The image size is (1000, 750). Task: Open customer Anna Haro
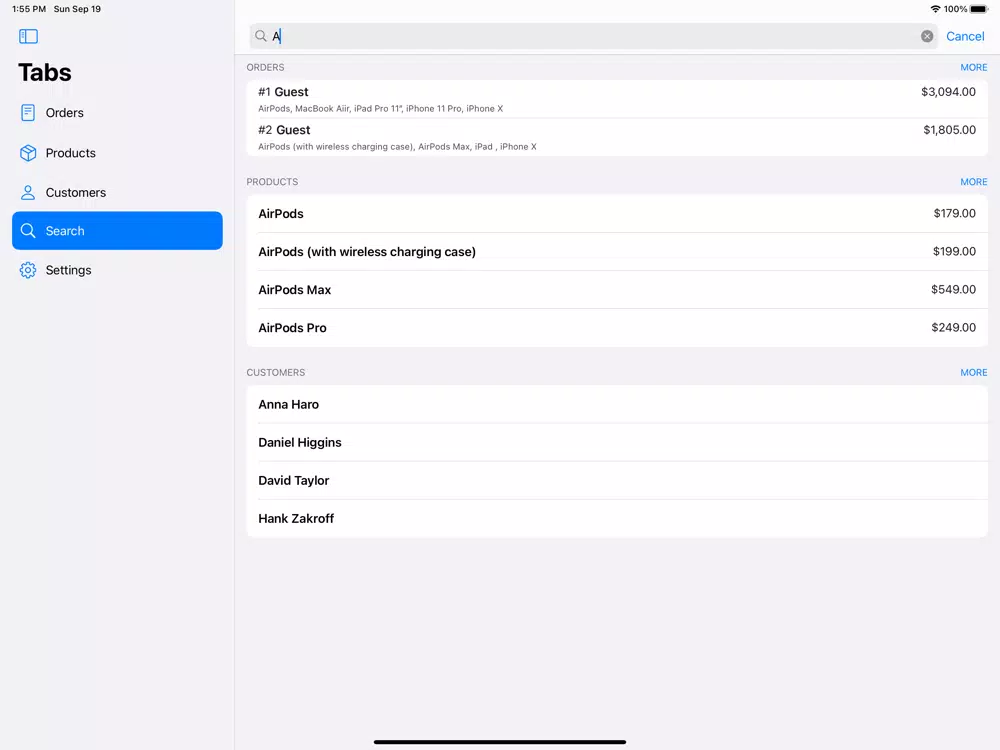pos(617,404)
